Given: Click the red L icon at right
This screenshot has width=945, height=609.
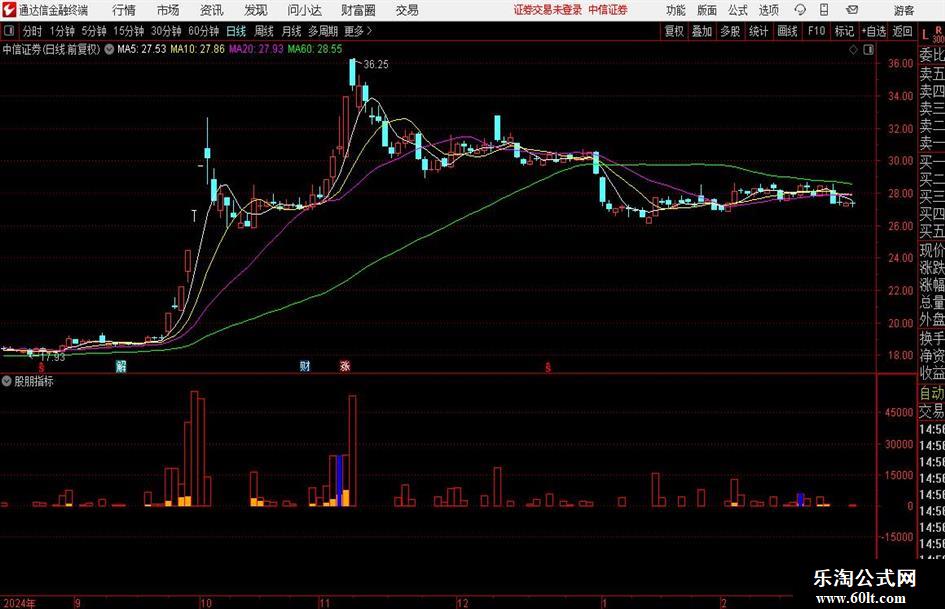Looking at the screenshot, I should (x=925, y=34).
